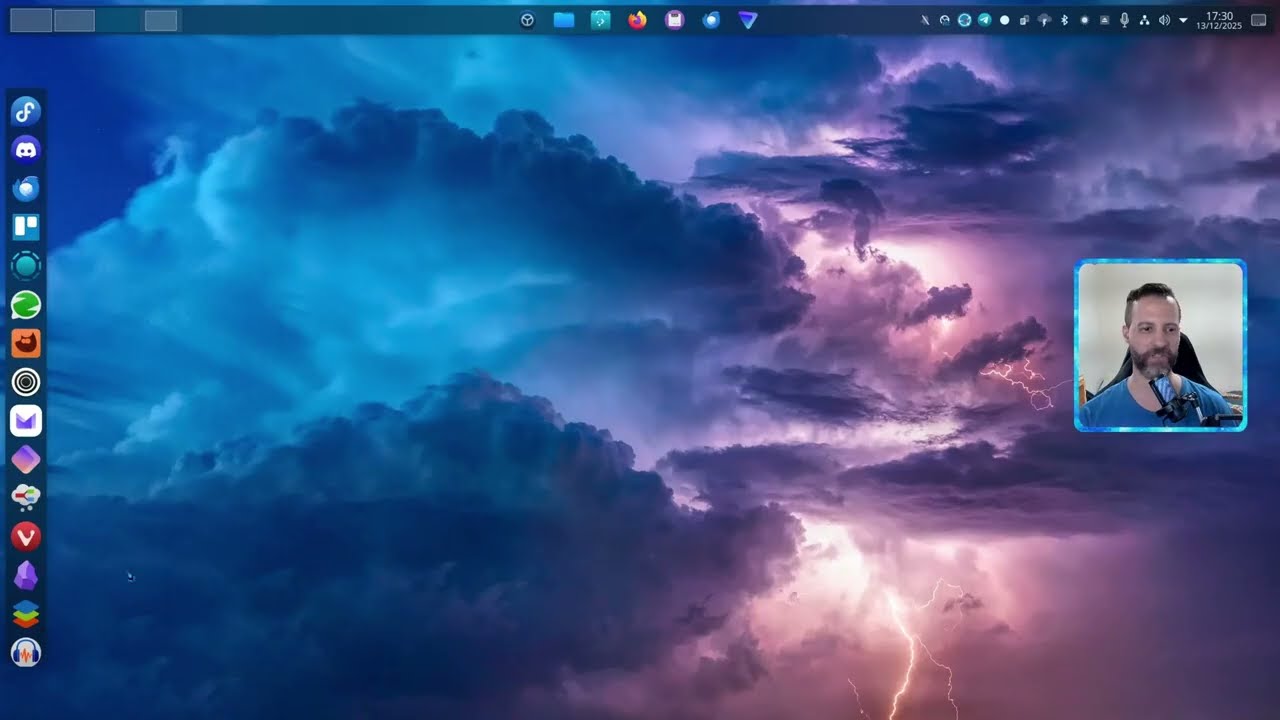Viewport: 1280px width, 720px height.
Task: Launch the teal shopping-bag software store
Action: (x=601, y=20)
